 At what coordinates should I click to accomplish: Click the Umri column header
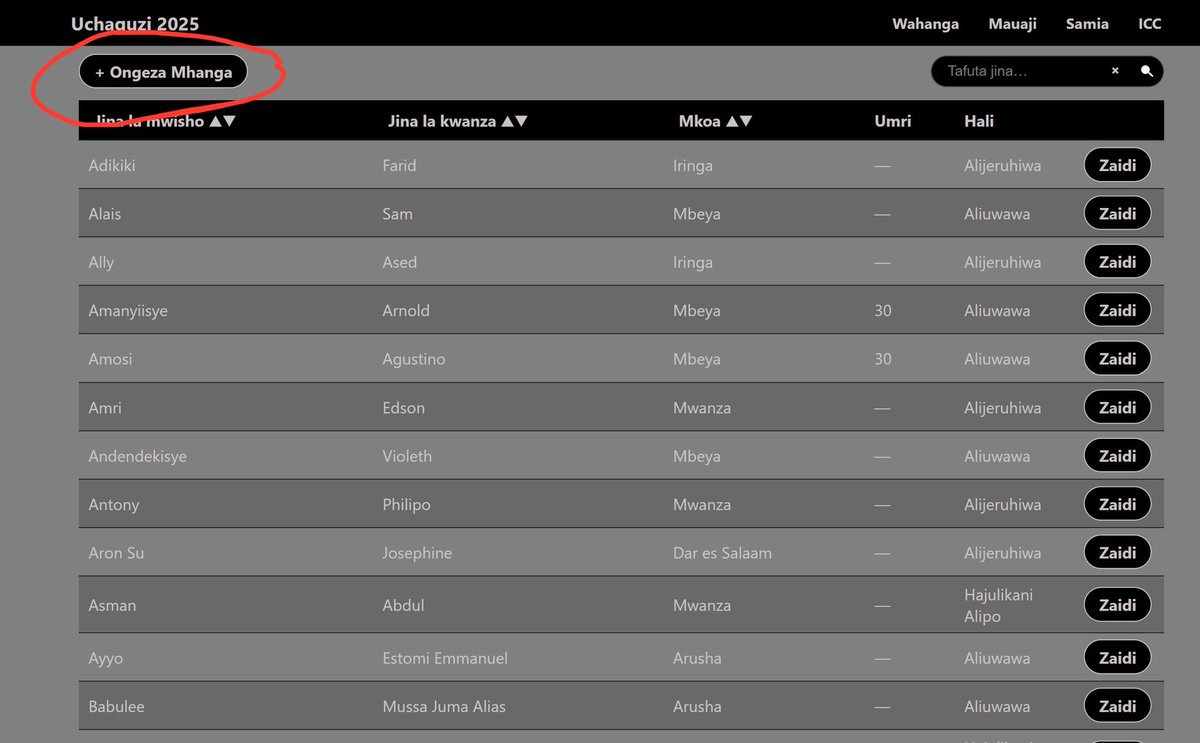tap(893, 121)
